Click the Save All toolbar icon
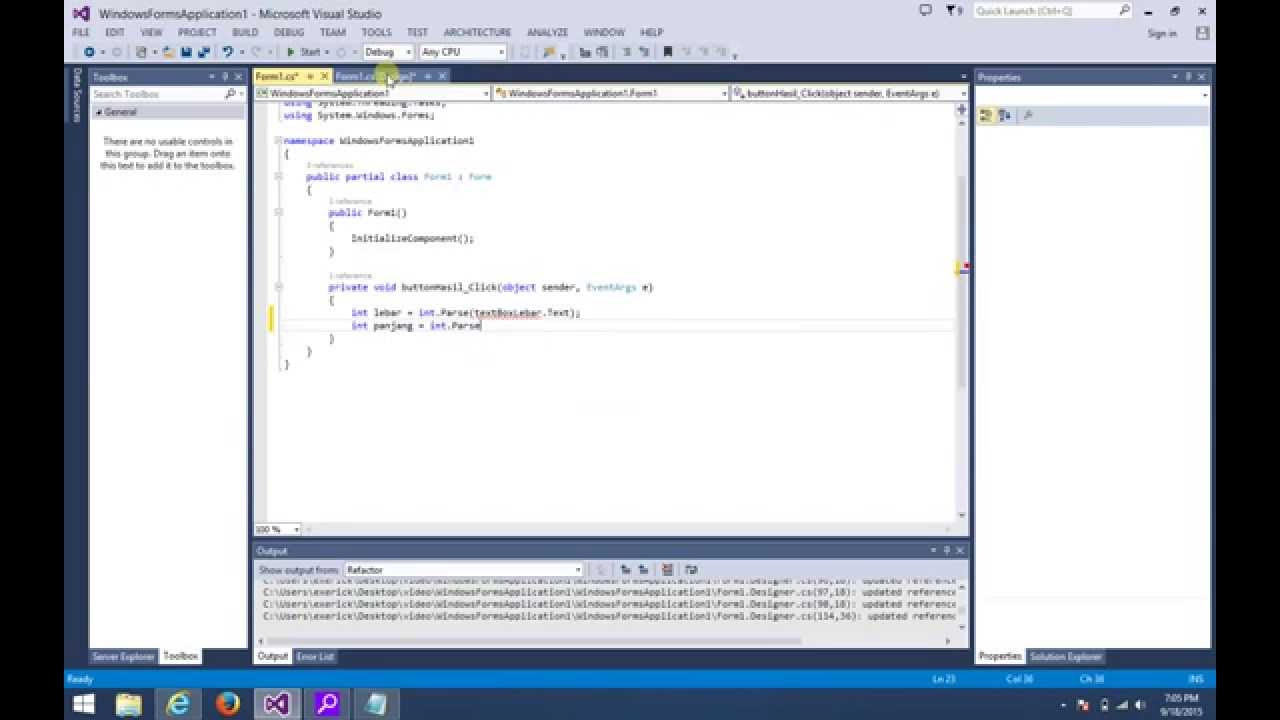Viewport: 1280px width, 720px height. (x=203, y=52)
